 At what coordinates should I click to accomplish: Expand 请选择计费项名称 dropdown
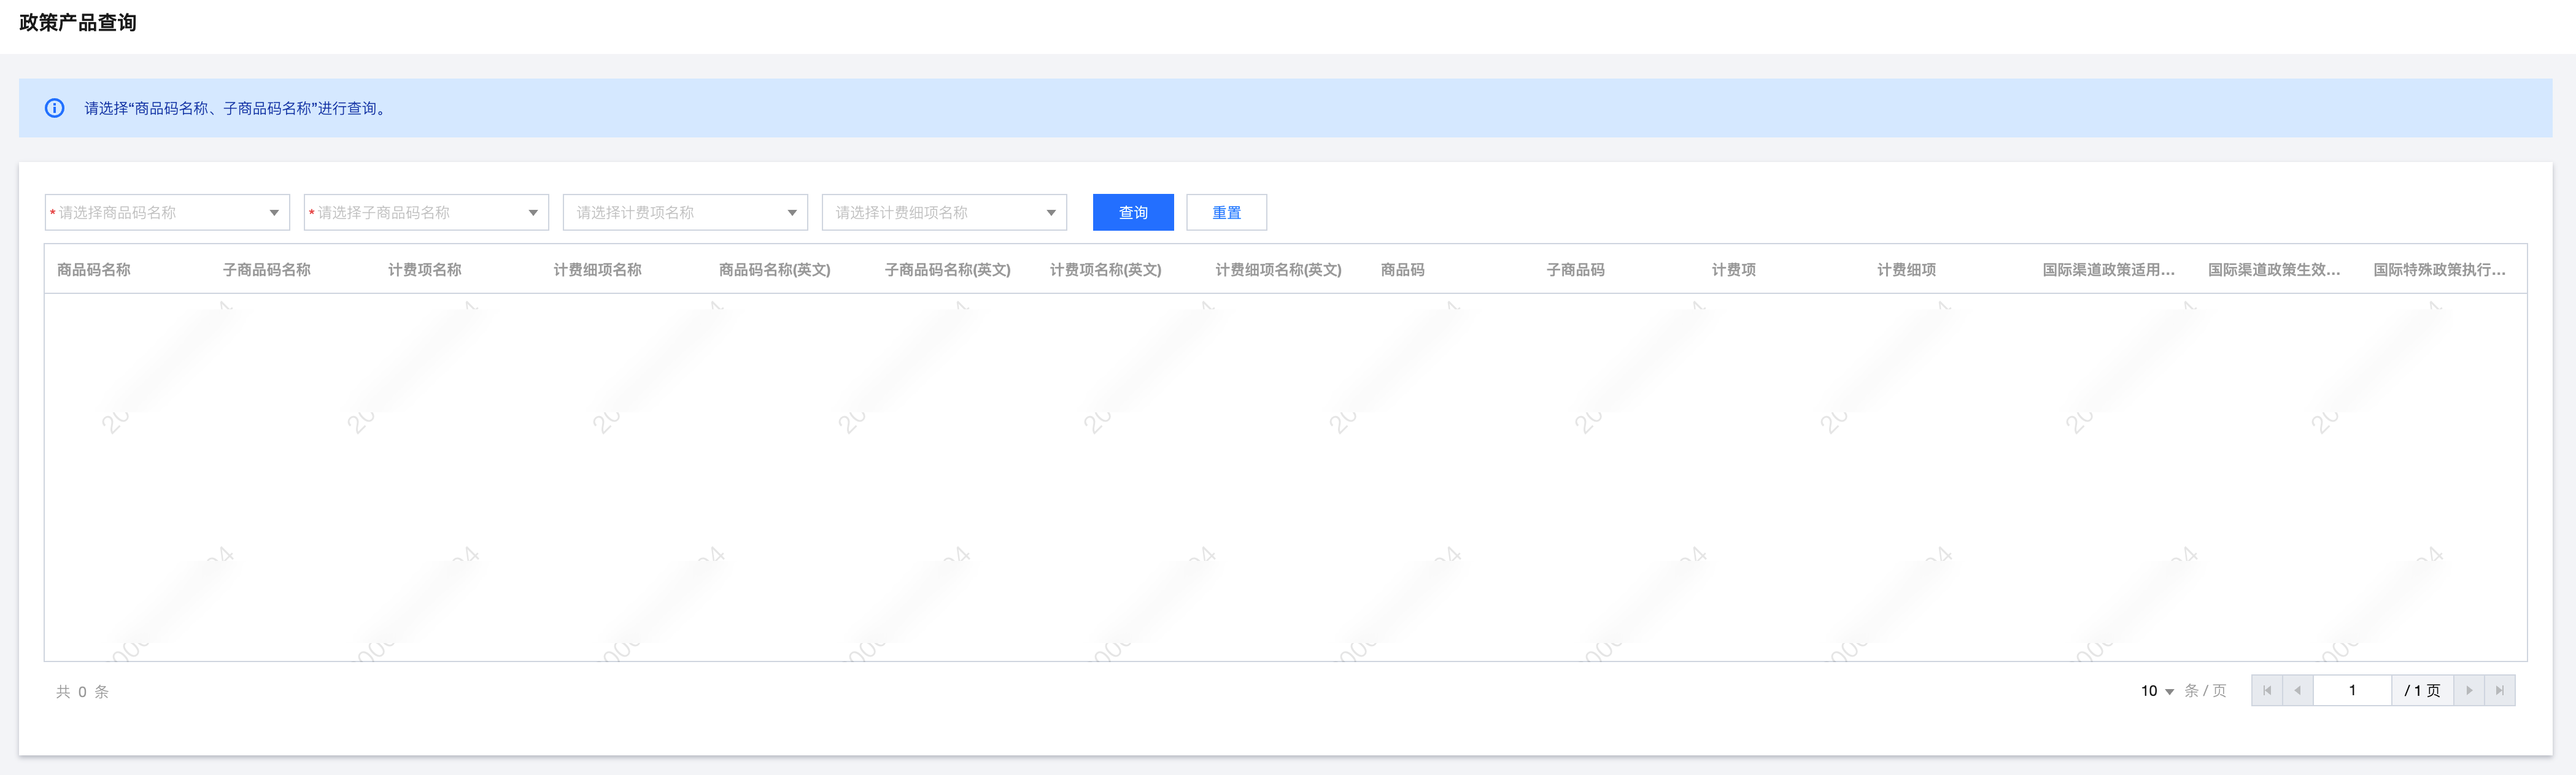coord(685,212)
